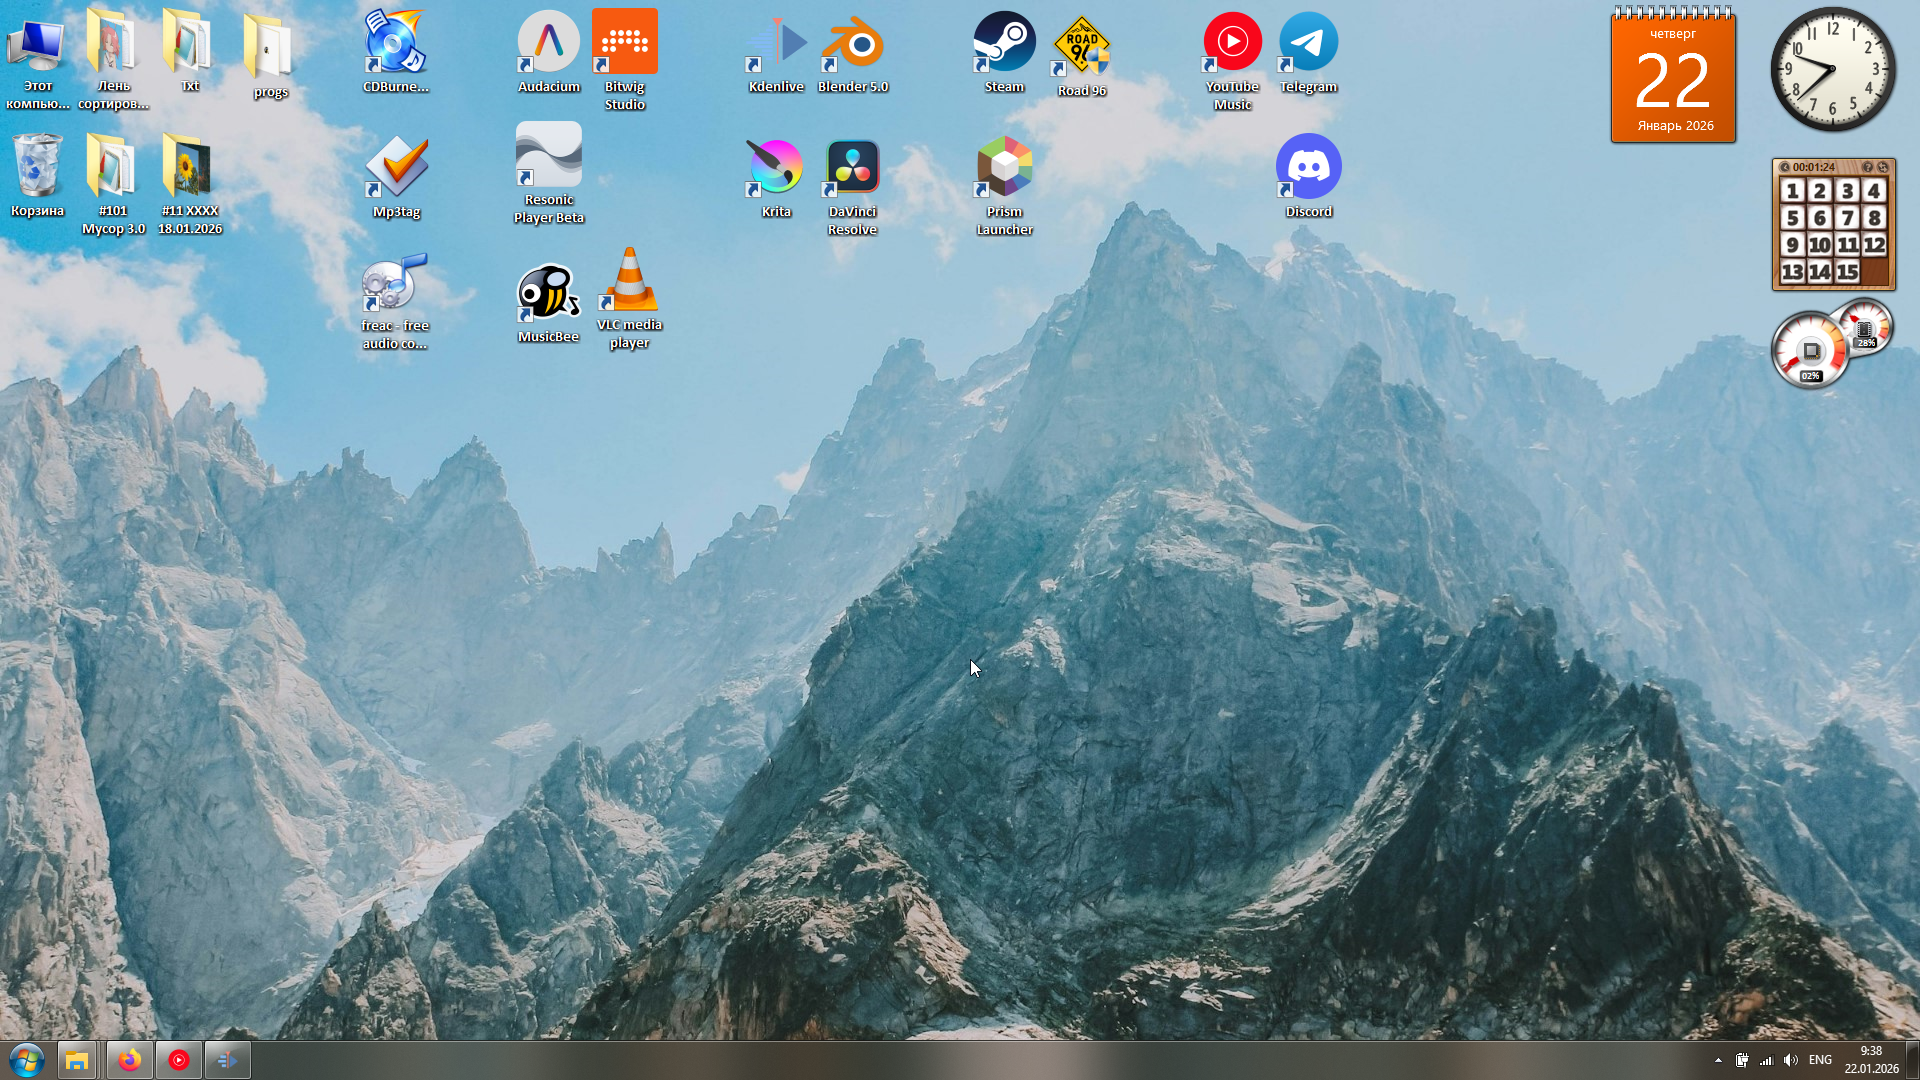Click the Prism Launcher icon

(x=1004, y=167)
